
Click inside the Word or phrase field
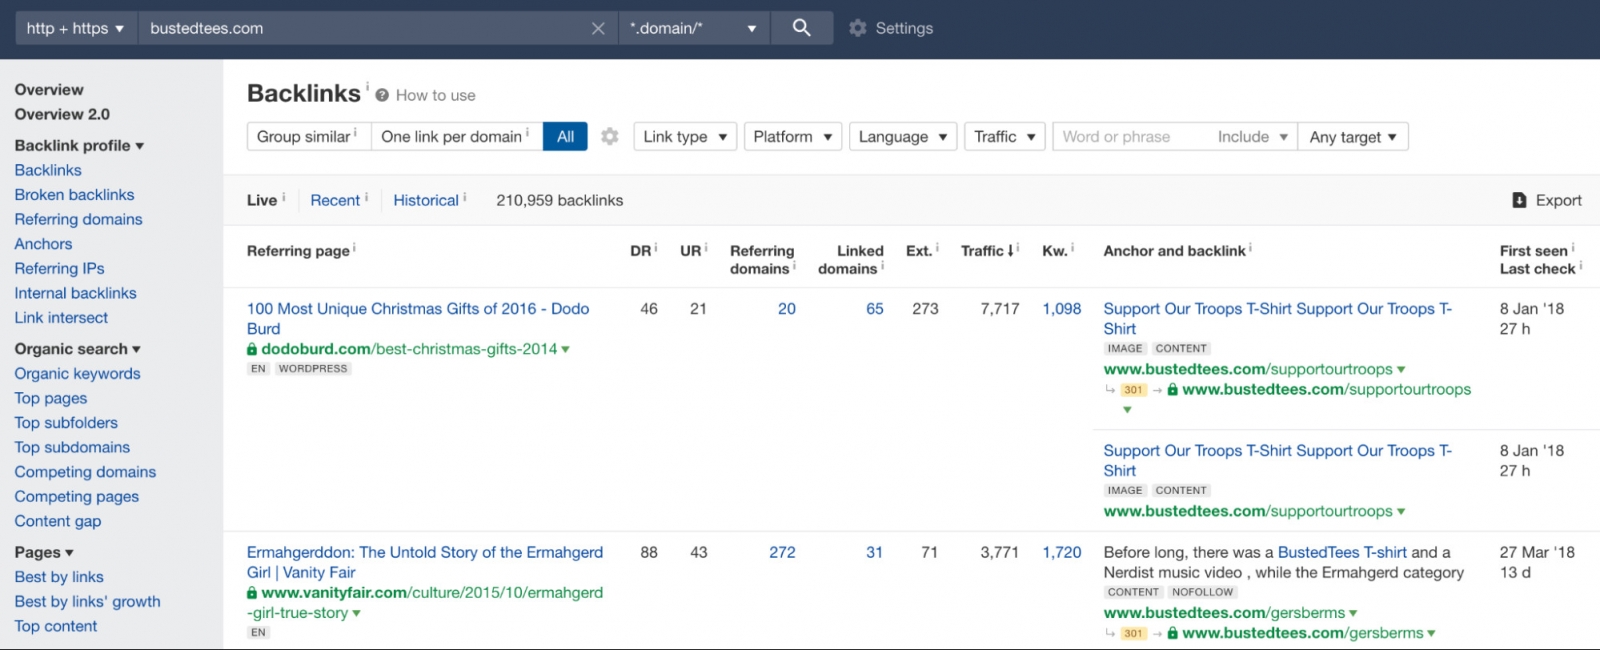[1130, 136]
